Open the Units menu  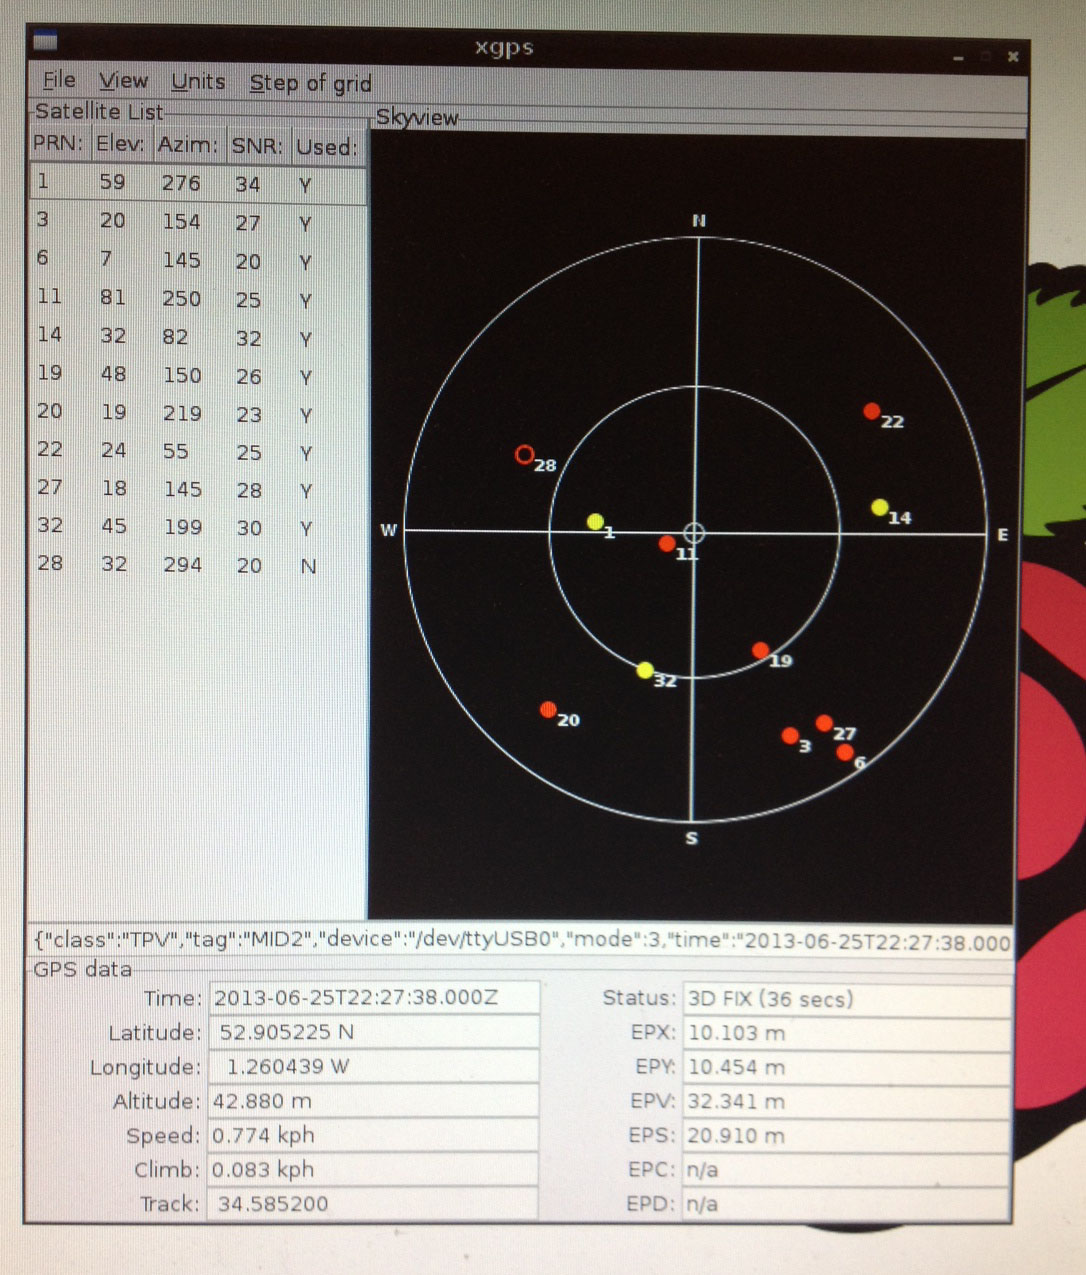(198, 82)
